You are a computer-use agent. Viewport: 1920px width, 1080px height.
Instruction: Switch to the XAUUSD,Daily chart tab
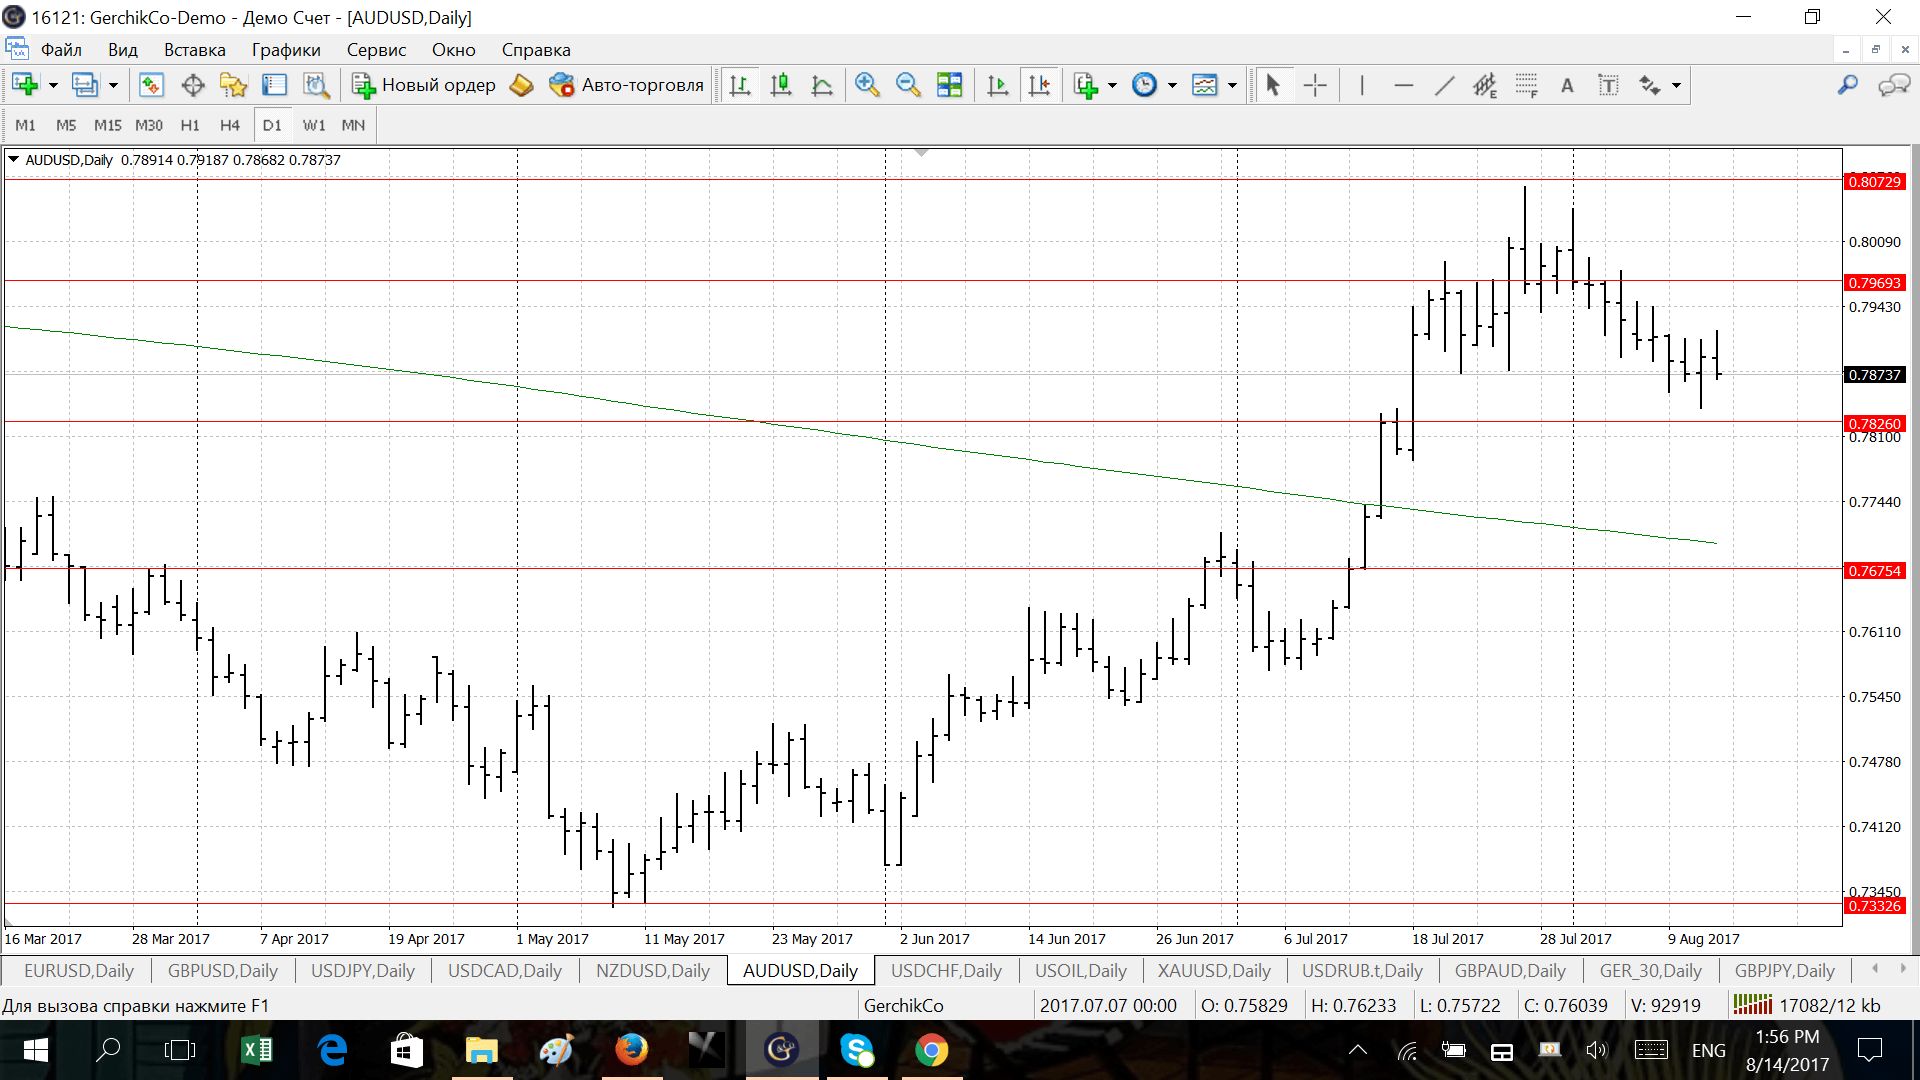pyautogui.click(x=1213, y=970)
